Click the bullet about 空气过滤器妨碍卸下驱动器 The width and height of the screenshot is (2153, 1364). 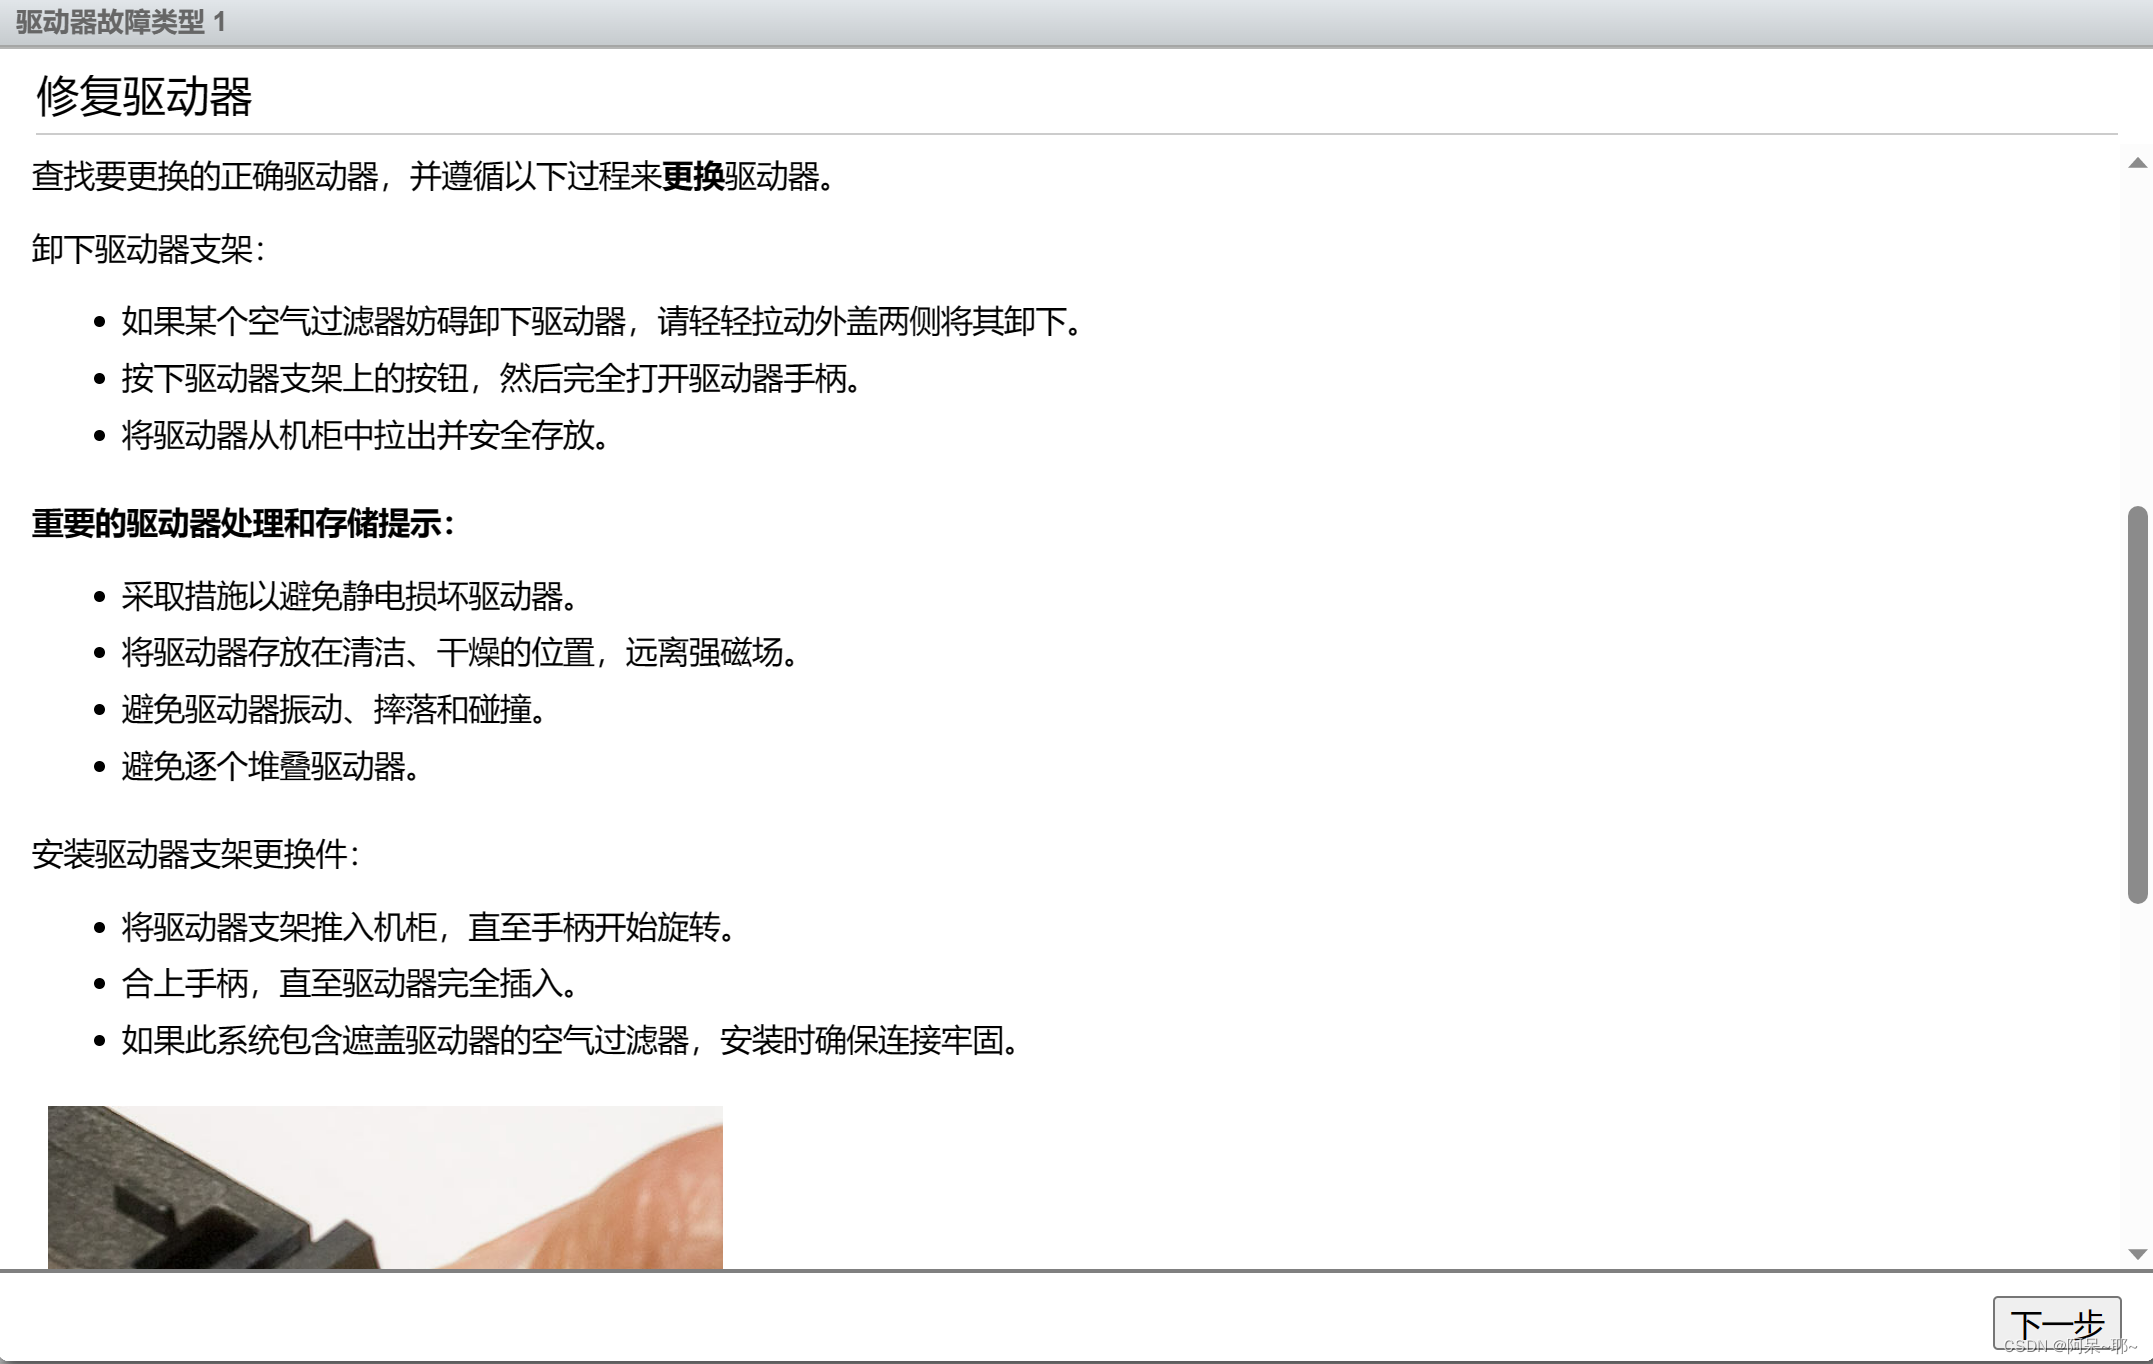600,322
